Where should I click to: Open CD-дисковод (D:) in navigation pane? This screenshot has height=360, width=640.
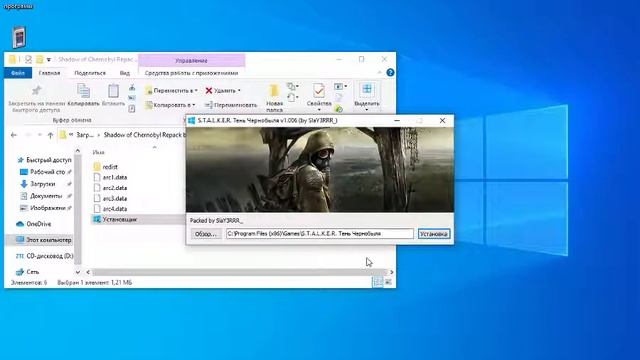pyautogui.click(x=44, y=256)
